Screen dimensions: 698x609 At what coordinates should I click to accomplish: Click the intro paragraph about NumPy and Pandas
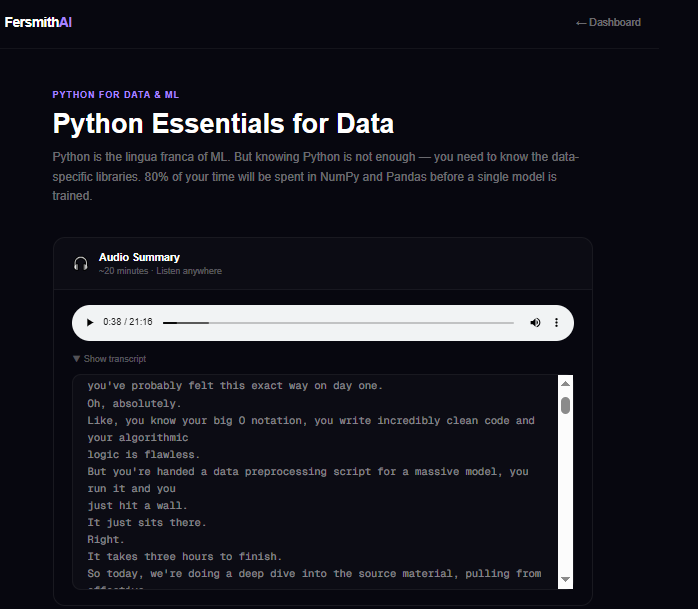pos(316,176)
